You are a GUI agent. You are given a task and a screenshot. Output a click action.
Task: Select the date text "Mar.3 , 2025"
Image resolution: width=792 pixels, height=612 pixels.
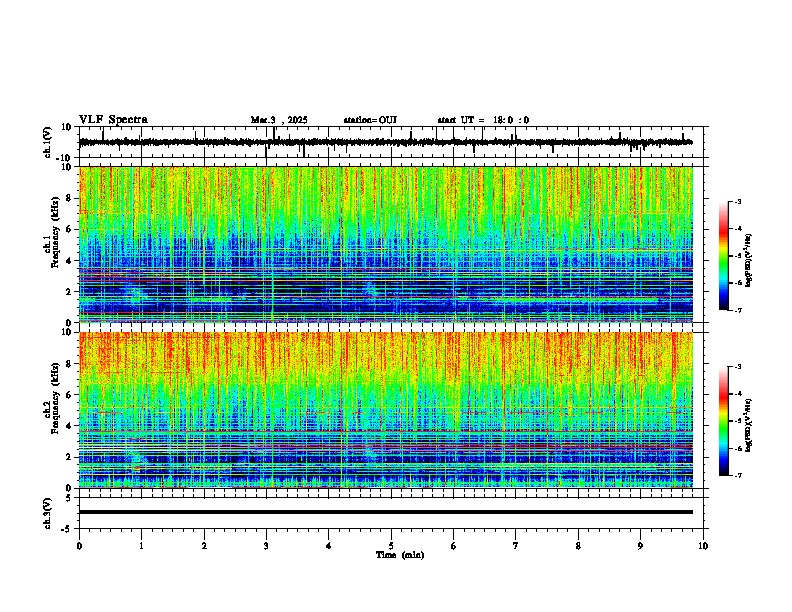279,120
